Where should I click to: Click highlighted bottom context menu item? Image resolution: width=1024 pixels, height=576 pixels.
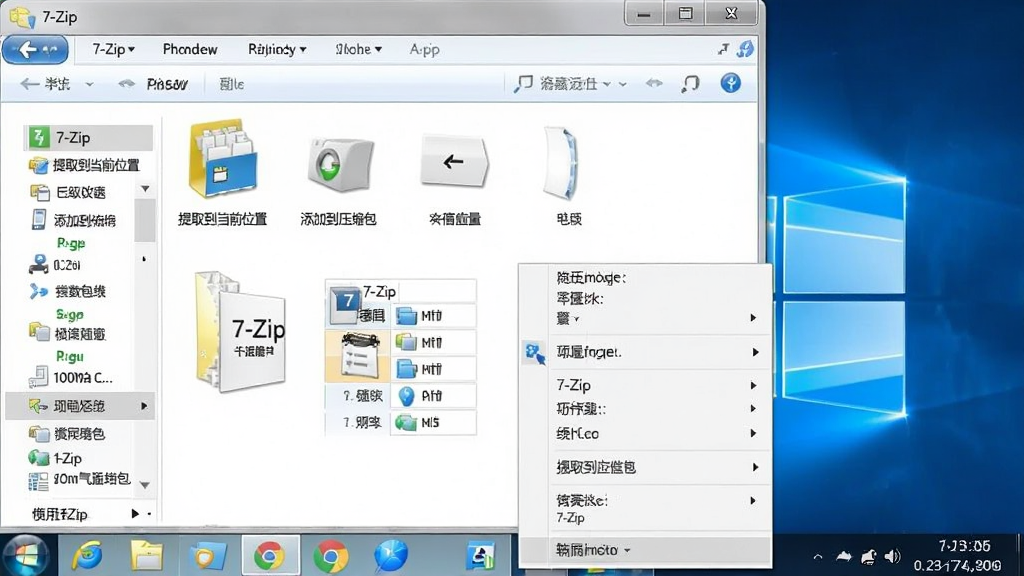[645, 550]
